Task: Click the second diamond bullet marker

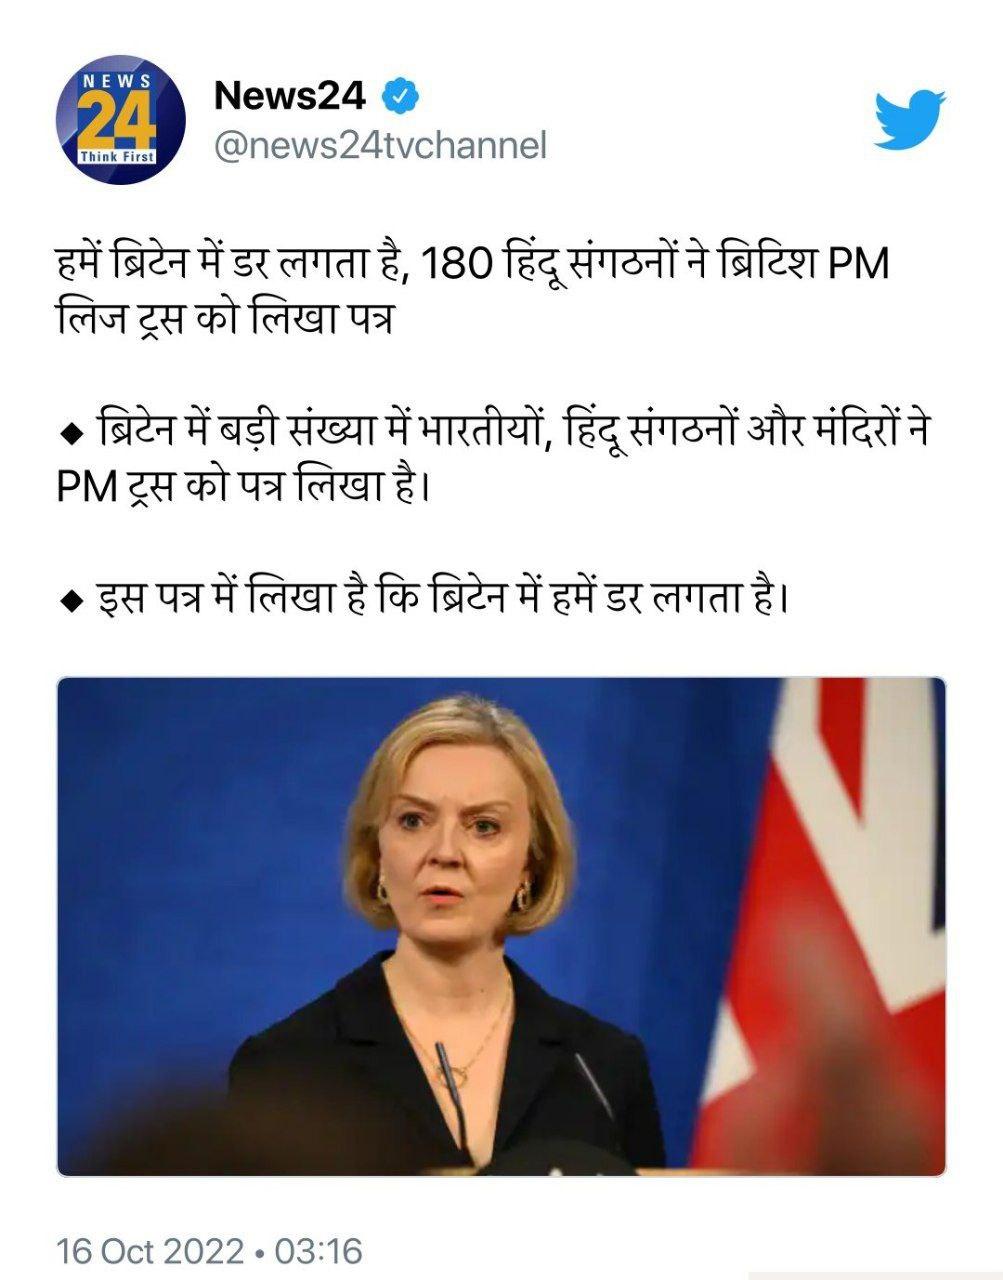Action: pos(70,600)
